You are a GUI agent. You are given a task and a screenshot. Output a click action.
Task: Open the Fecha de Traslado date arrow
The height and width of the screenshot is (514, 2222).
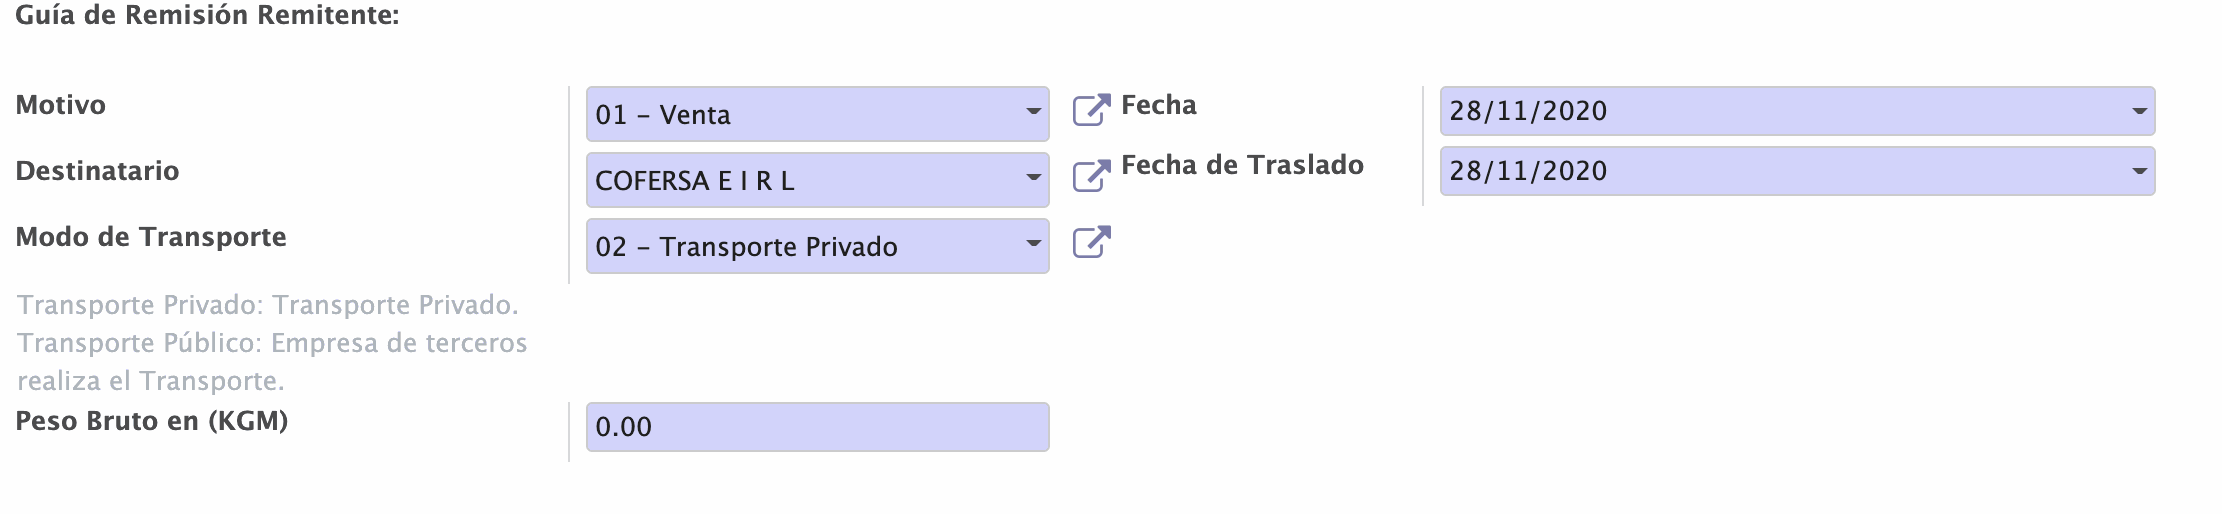click(2139, 171)
